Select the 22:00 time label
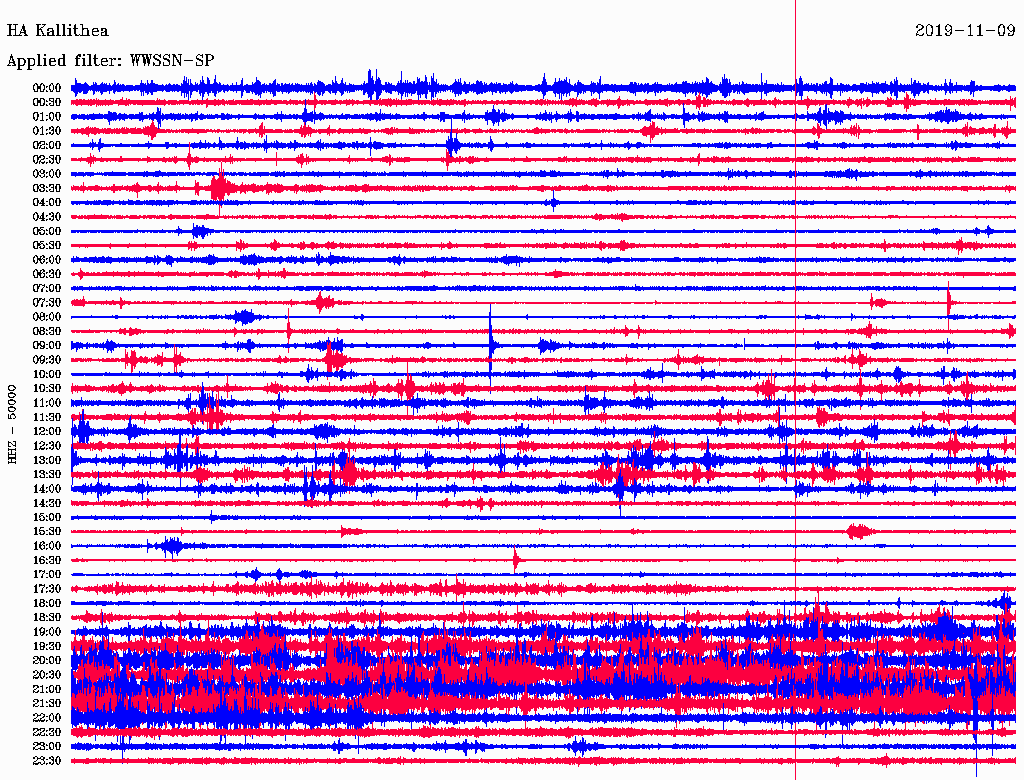The width and height of the screenshot is (1024, 780). coord(47,718)
